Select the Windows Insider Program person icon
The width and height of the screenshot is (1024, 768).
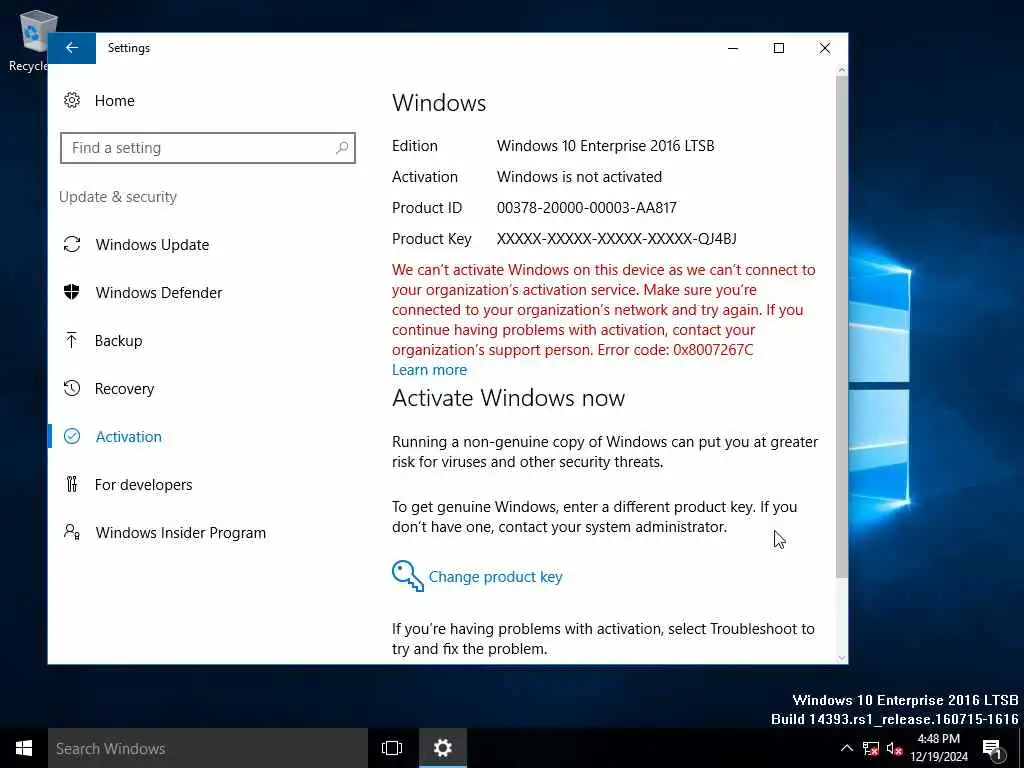pos(72,532)
